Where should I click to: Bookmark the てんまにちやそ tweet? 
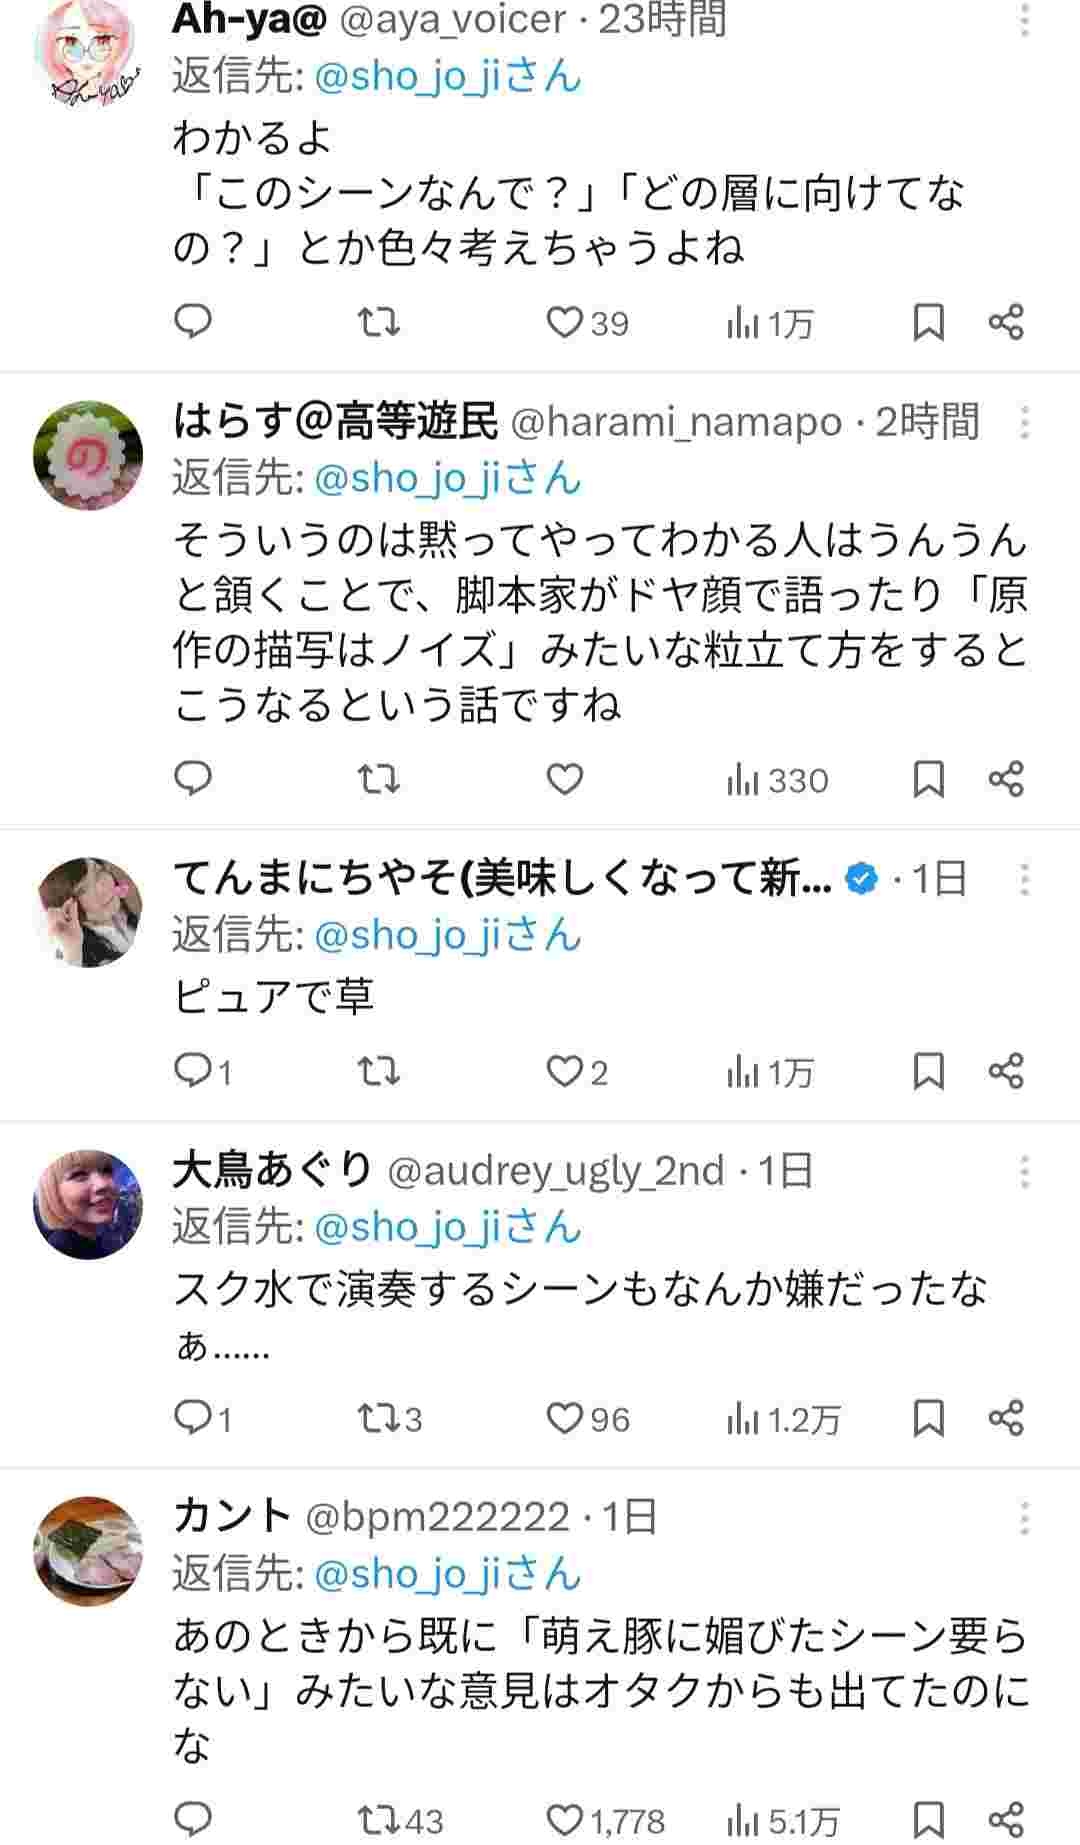coord(929,1071)
